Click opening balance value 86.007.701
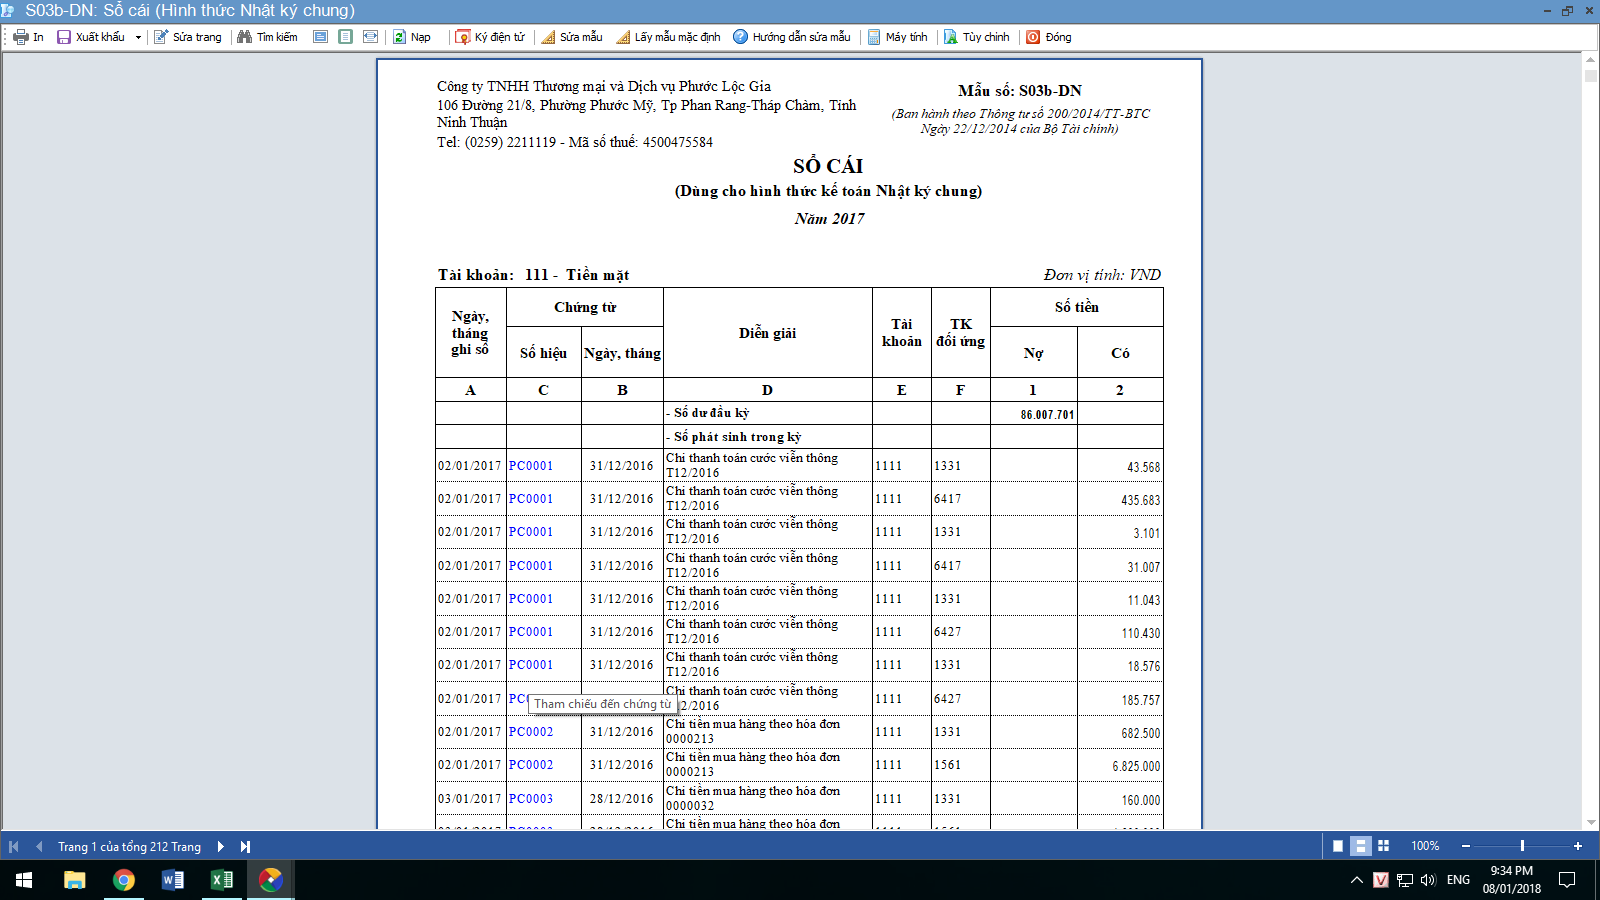This screenshot has height=900, width=1600. point(1047,414)
